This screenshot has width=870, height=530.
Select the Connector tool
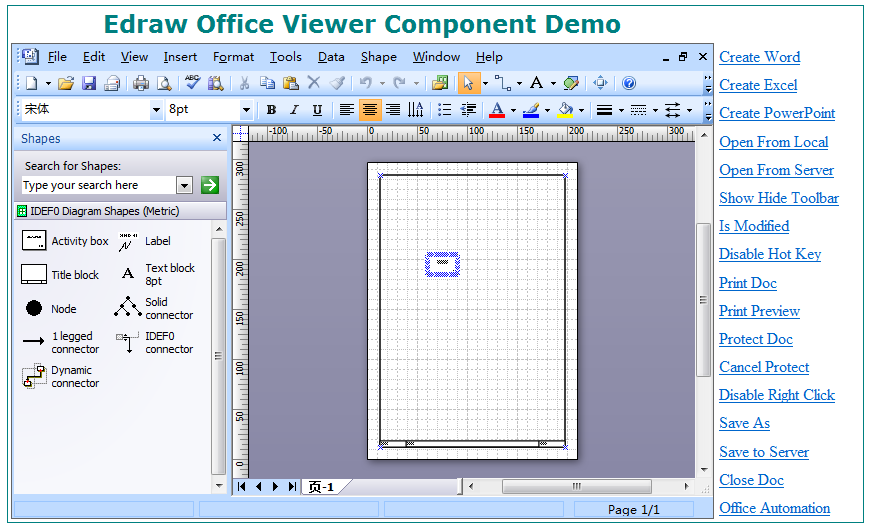[503, 83]
